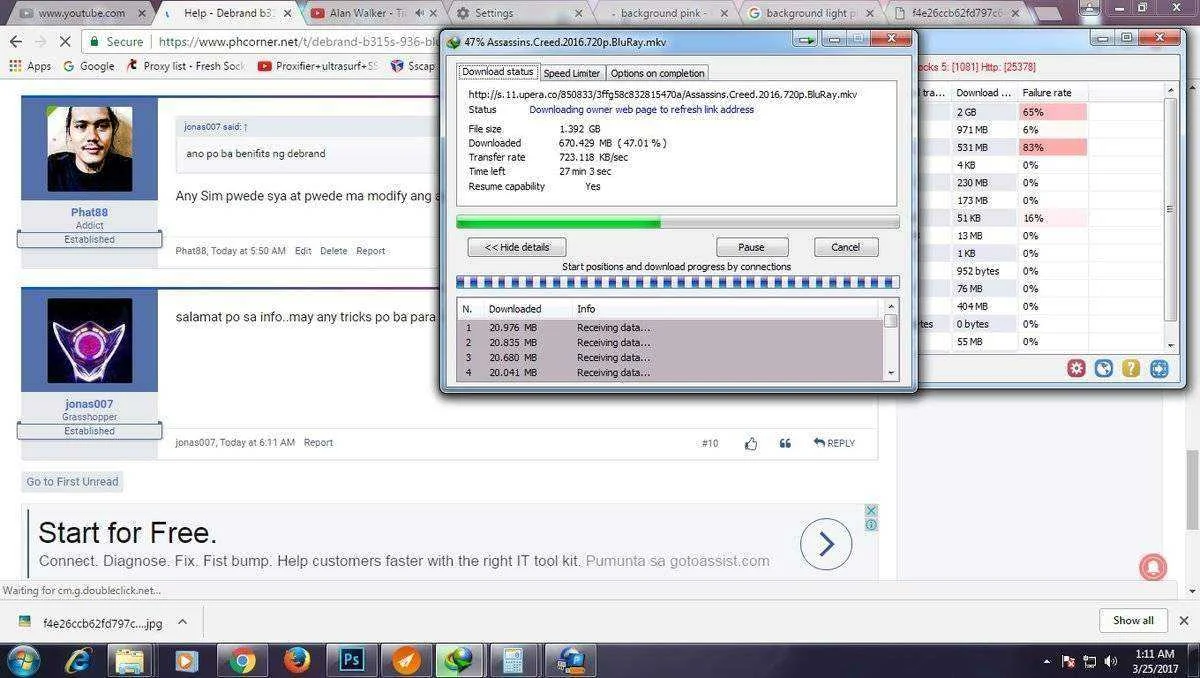Click jonas007's avatar image
This screenshot has height=678, width=1200.
point(90,341)
